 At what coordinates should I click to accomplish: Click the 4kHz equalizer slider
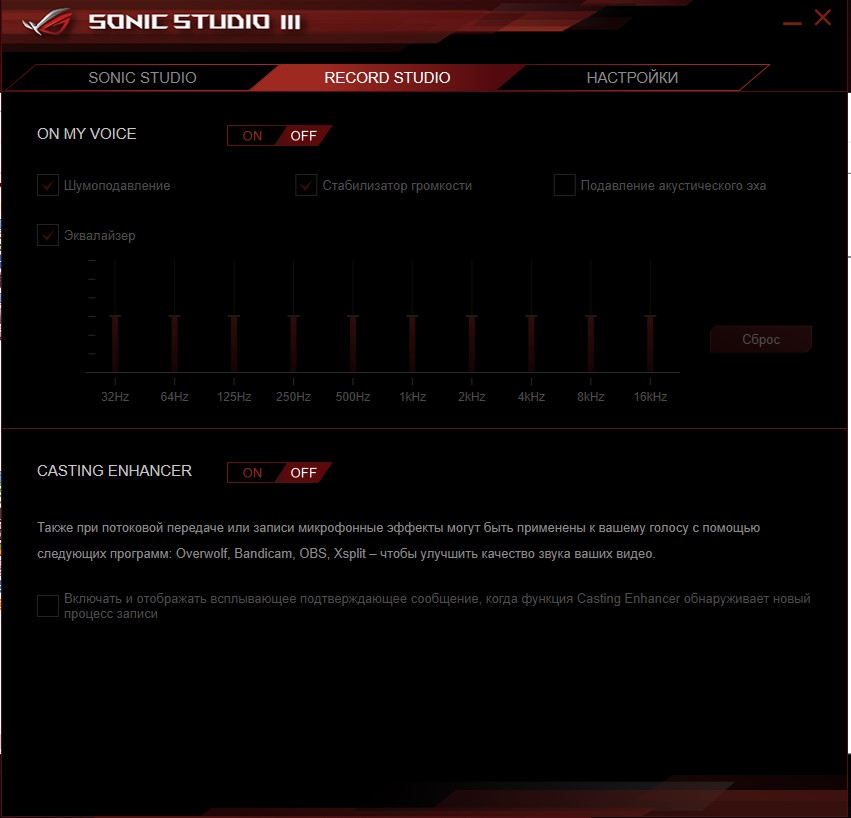click(531, 316)
